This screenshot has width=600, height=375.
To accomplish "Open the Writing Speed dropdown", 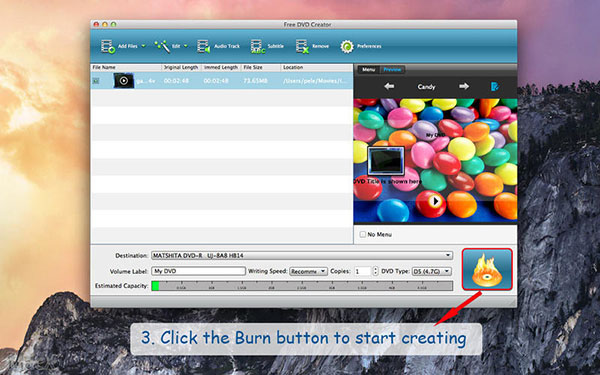I will [x=308, y=271].
